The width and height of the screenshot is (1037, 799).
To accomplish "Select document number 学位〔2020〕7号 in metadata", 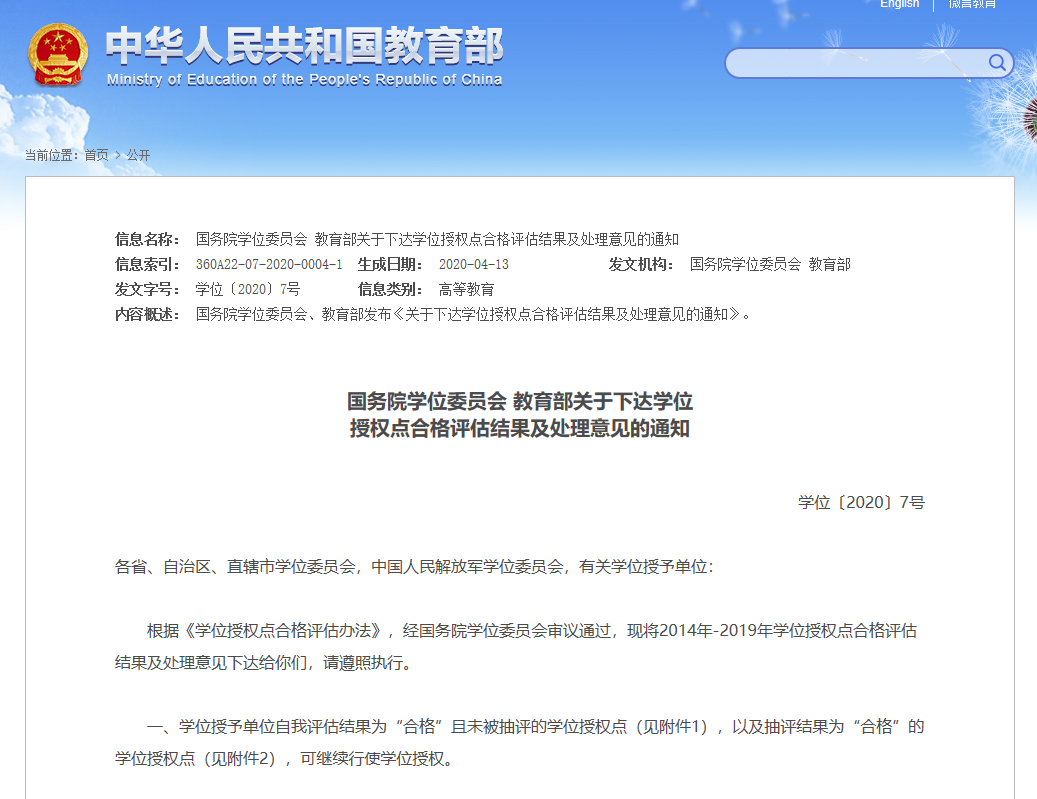I will point(247,290).
